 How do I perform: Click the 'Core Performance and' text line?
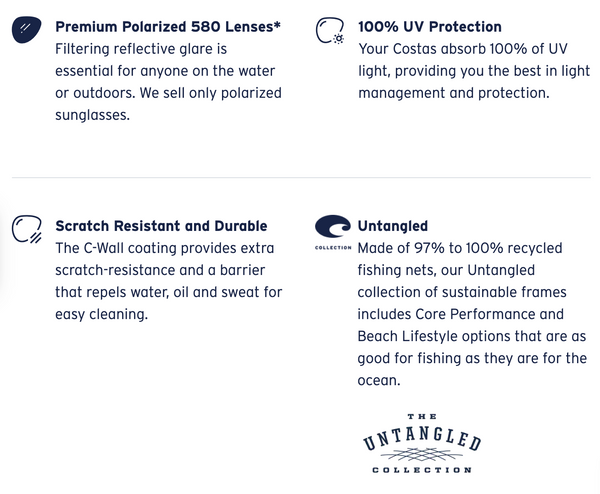[470, 314]
